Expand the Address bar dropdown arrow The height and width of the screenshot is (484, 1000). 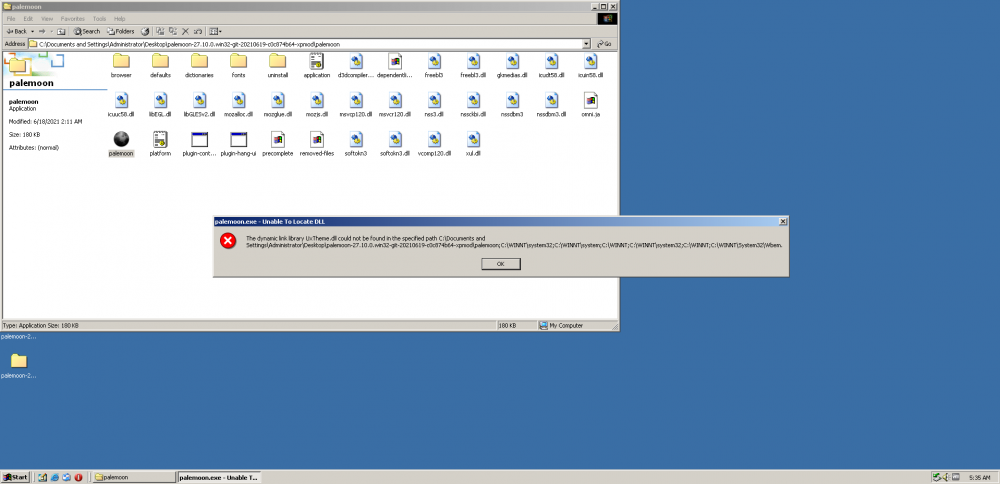587,44
